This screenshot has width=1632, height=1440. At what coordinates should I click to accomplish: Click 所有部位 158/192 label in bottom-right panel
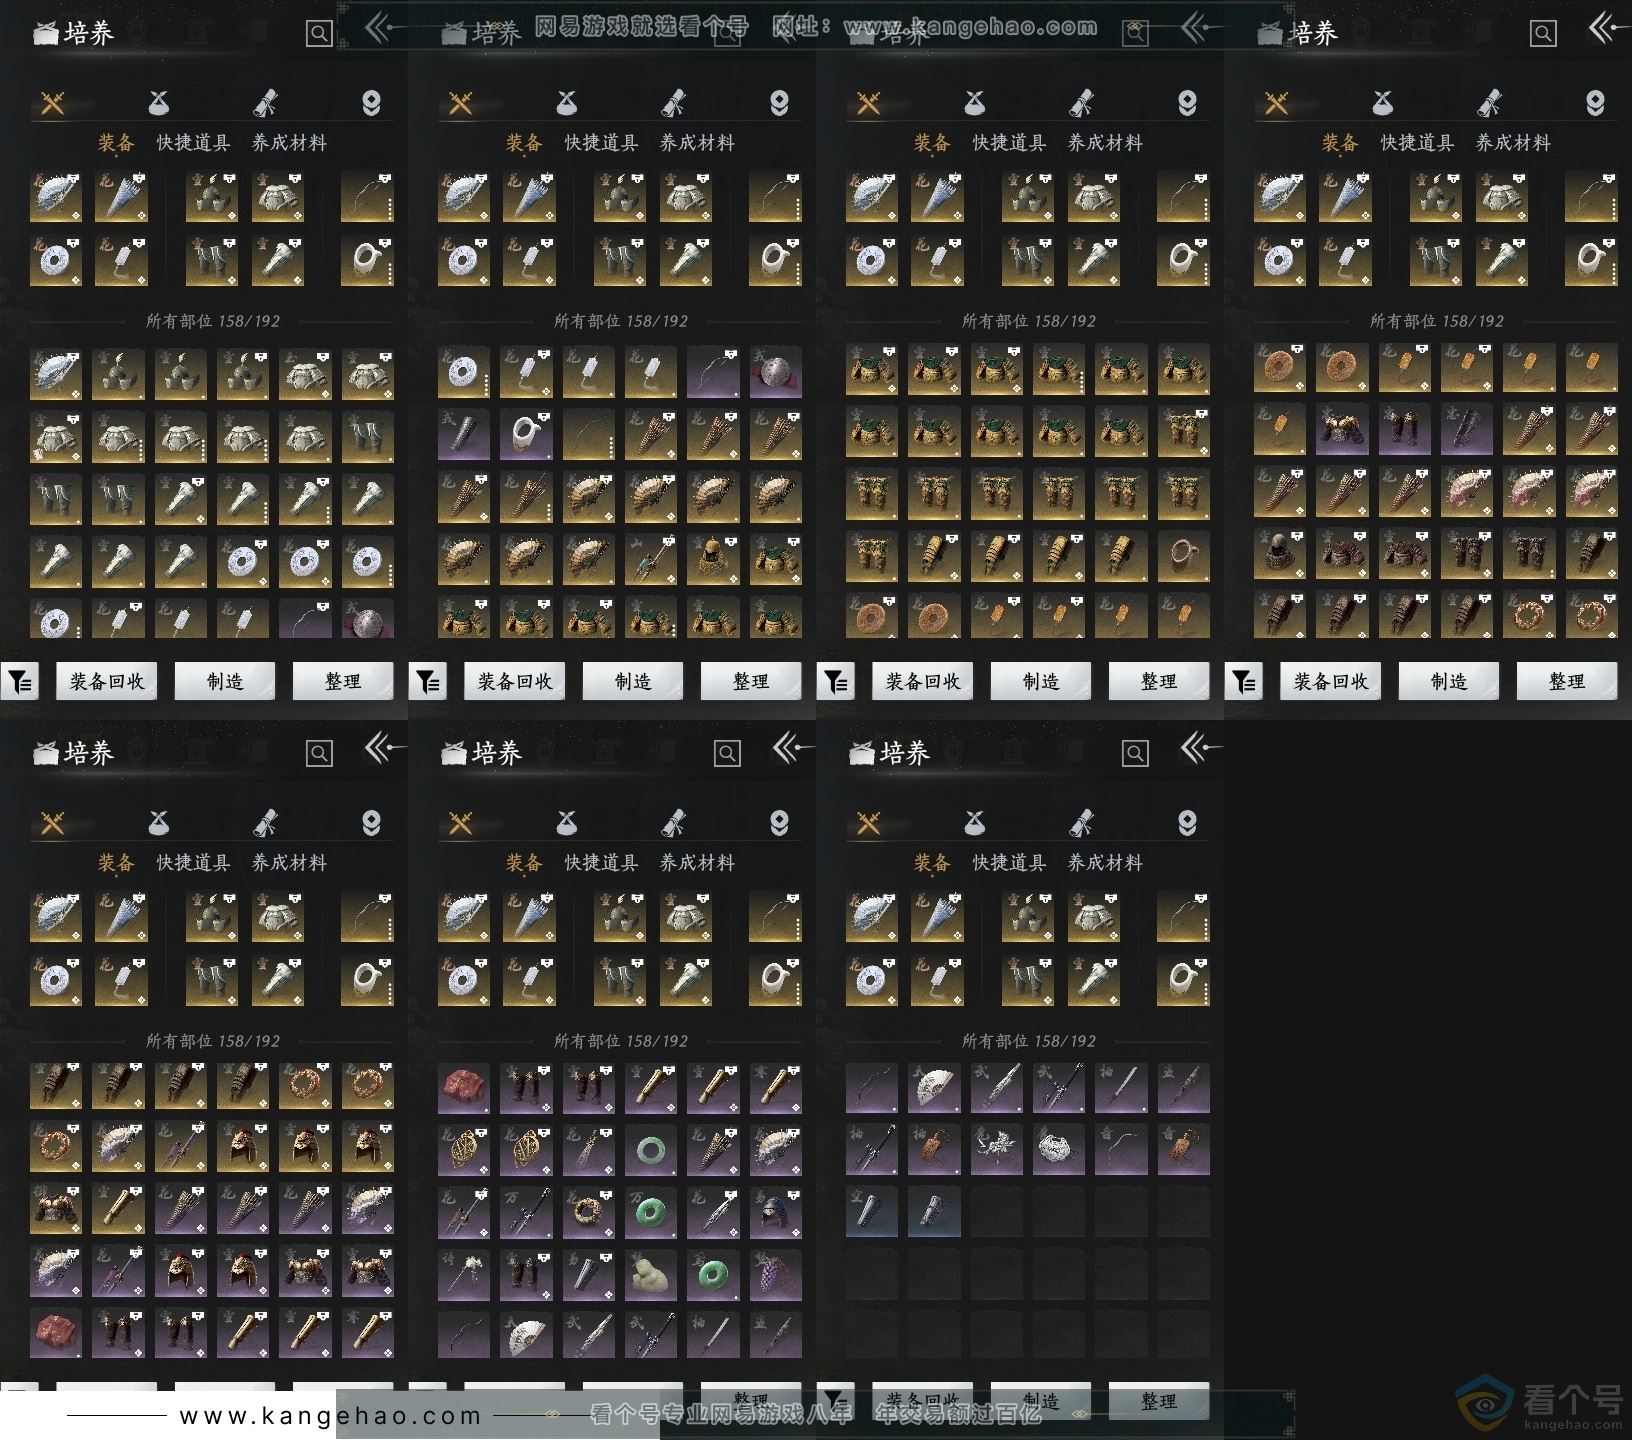(1029, 1041)
